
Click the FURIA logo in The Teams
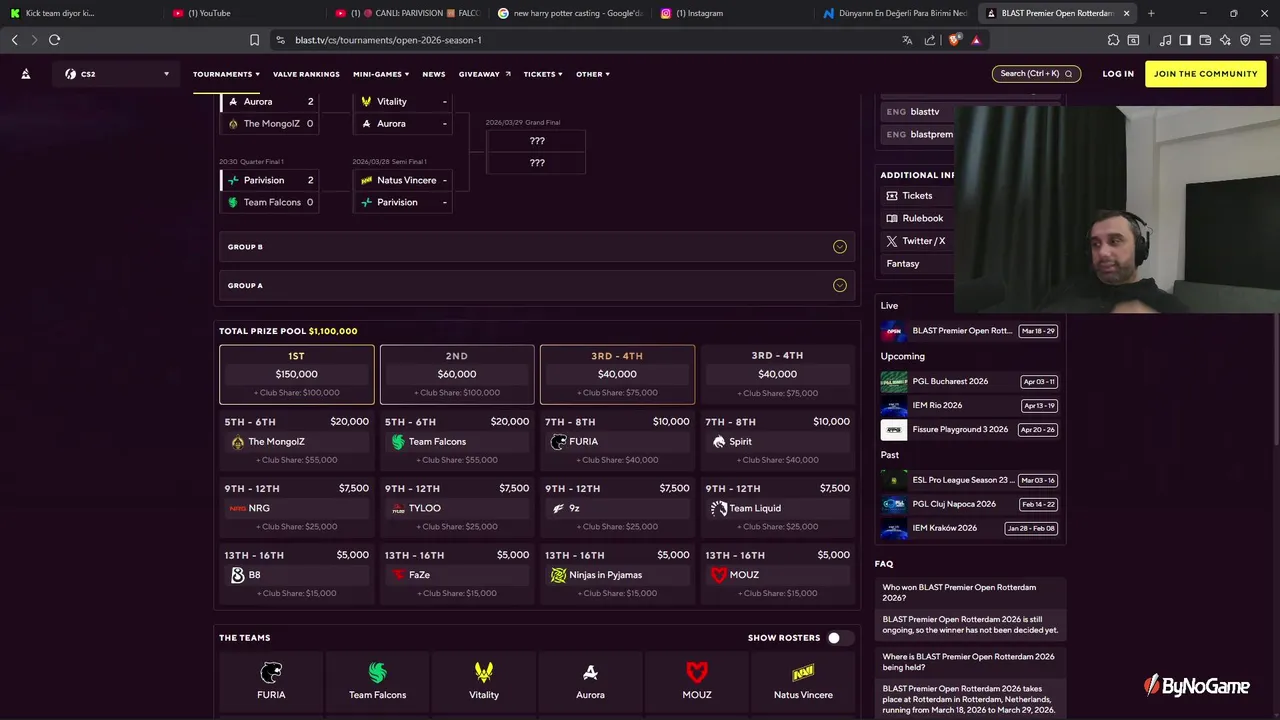(x=271, y=672)
